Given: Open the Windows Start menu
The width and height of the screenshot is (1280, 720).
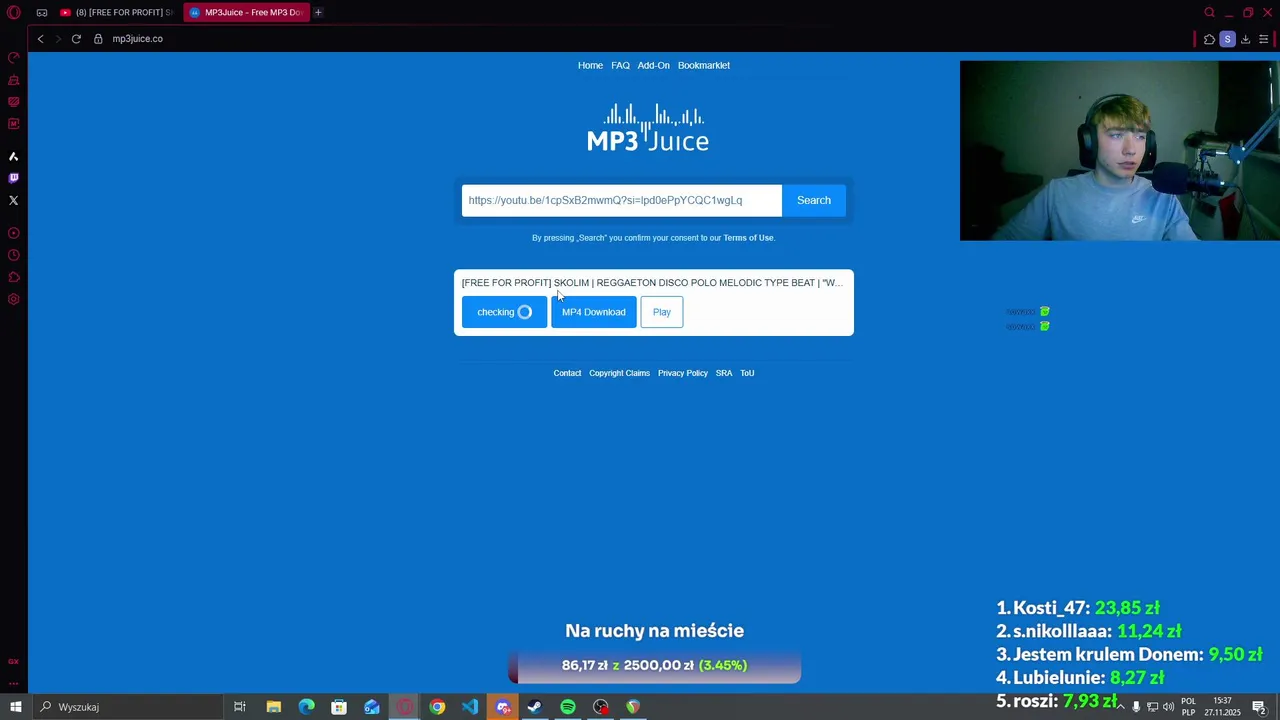Looking at the screenshot, I should coord(15,707).
